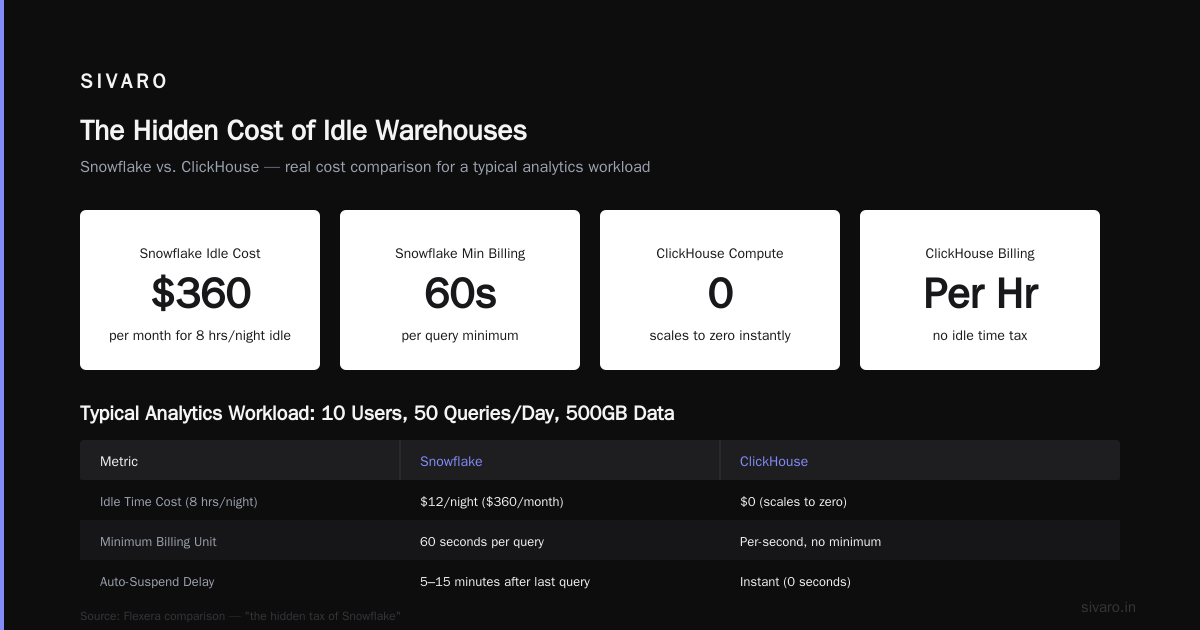Click the 'Per Hr' value
The width and height of the screenshot is (1200, 630).
[x=980, y=294]
